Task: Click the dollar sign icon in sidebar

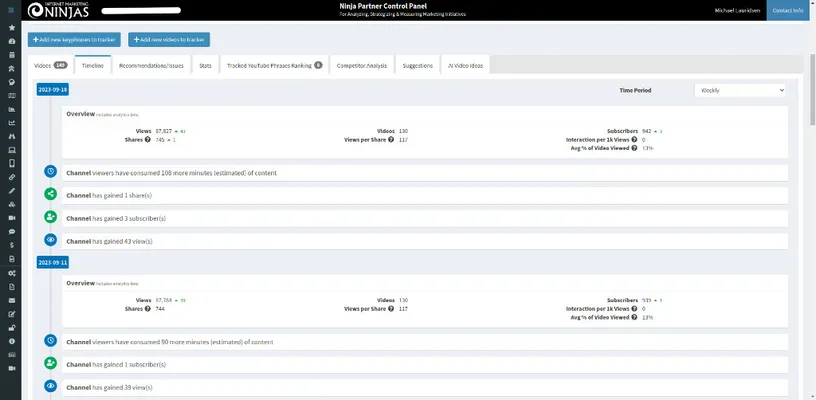Action: point(11,244)
